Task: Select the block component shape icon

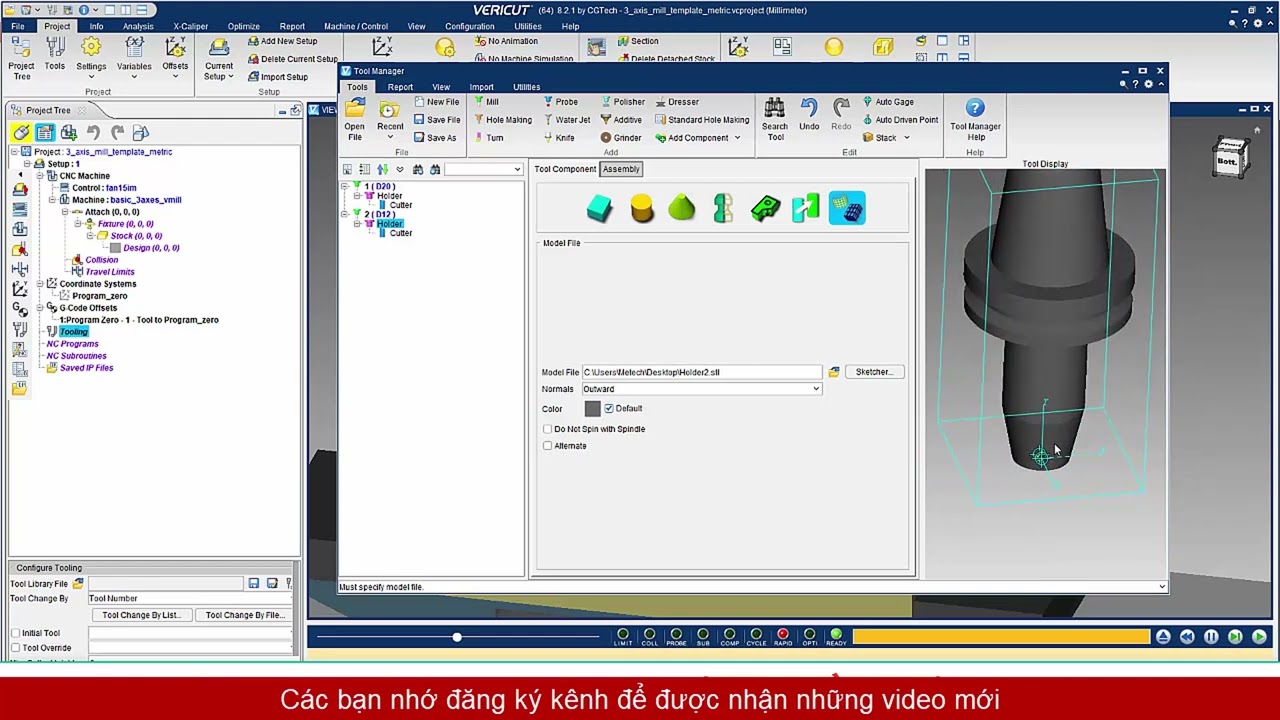Action: [x=599, y=208]
